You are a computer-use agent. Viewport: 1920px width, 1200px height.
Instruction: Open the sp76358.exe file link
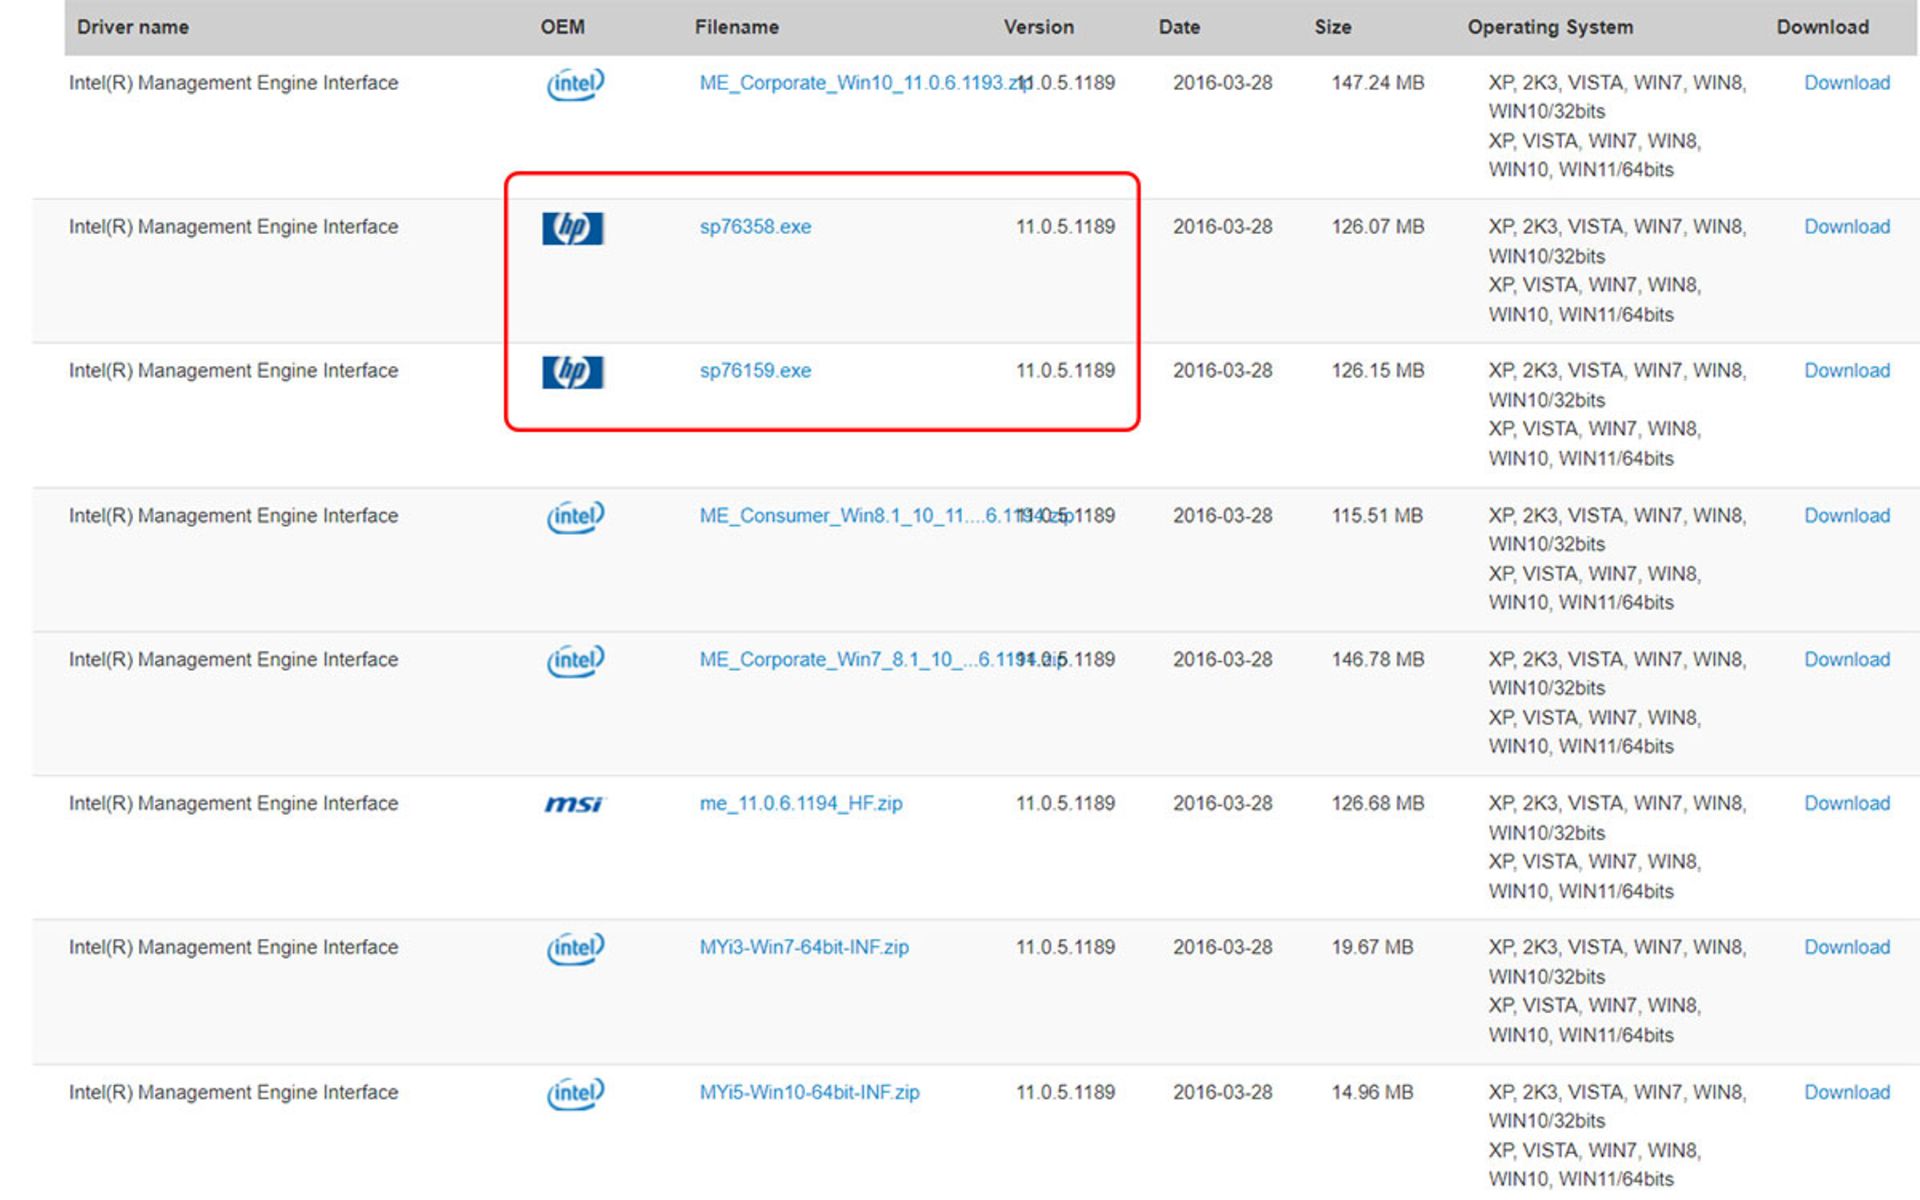755,227
